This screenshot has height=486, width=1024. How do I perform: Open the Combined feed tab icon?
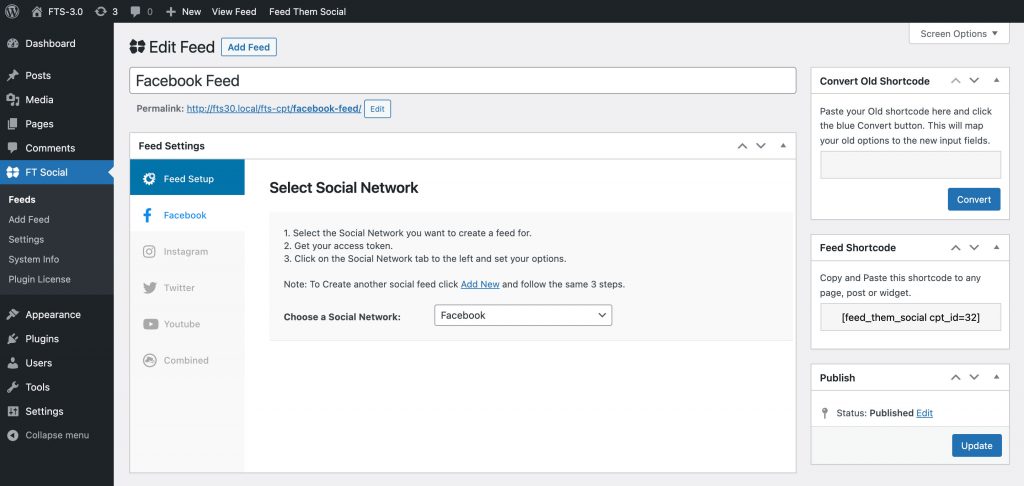pos(150,360)
